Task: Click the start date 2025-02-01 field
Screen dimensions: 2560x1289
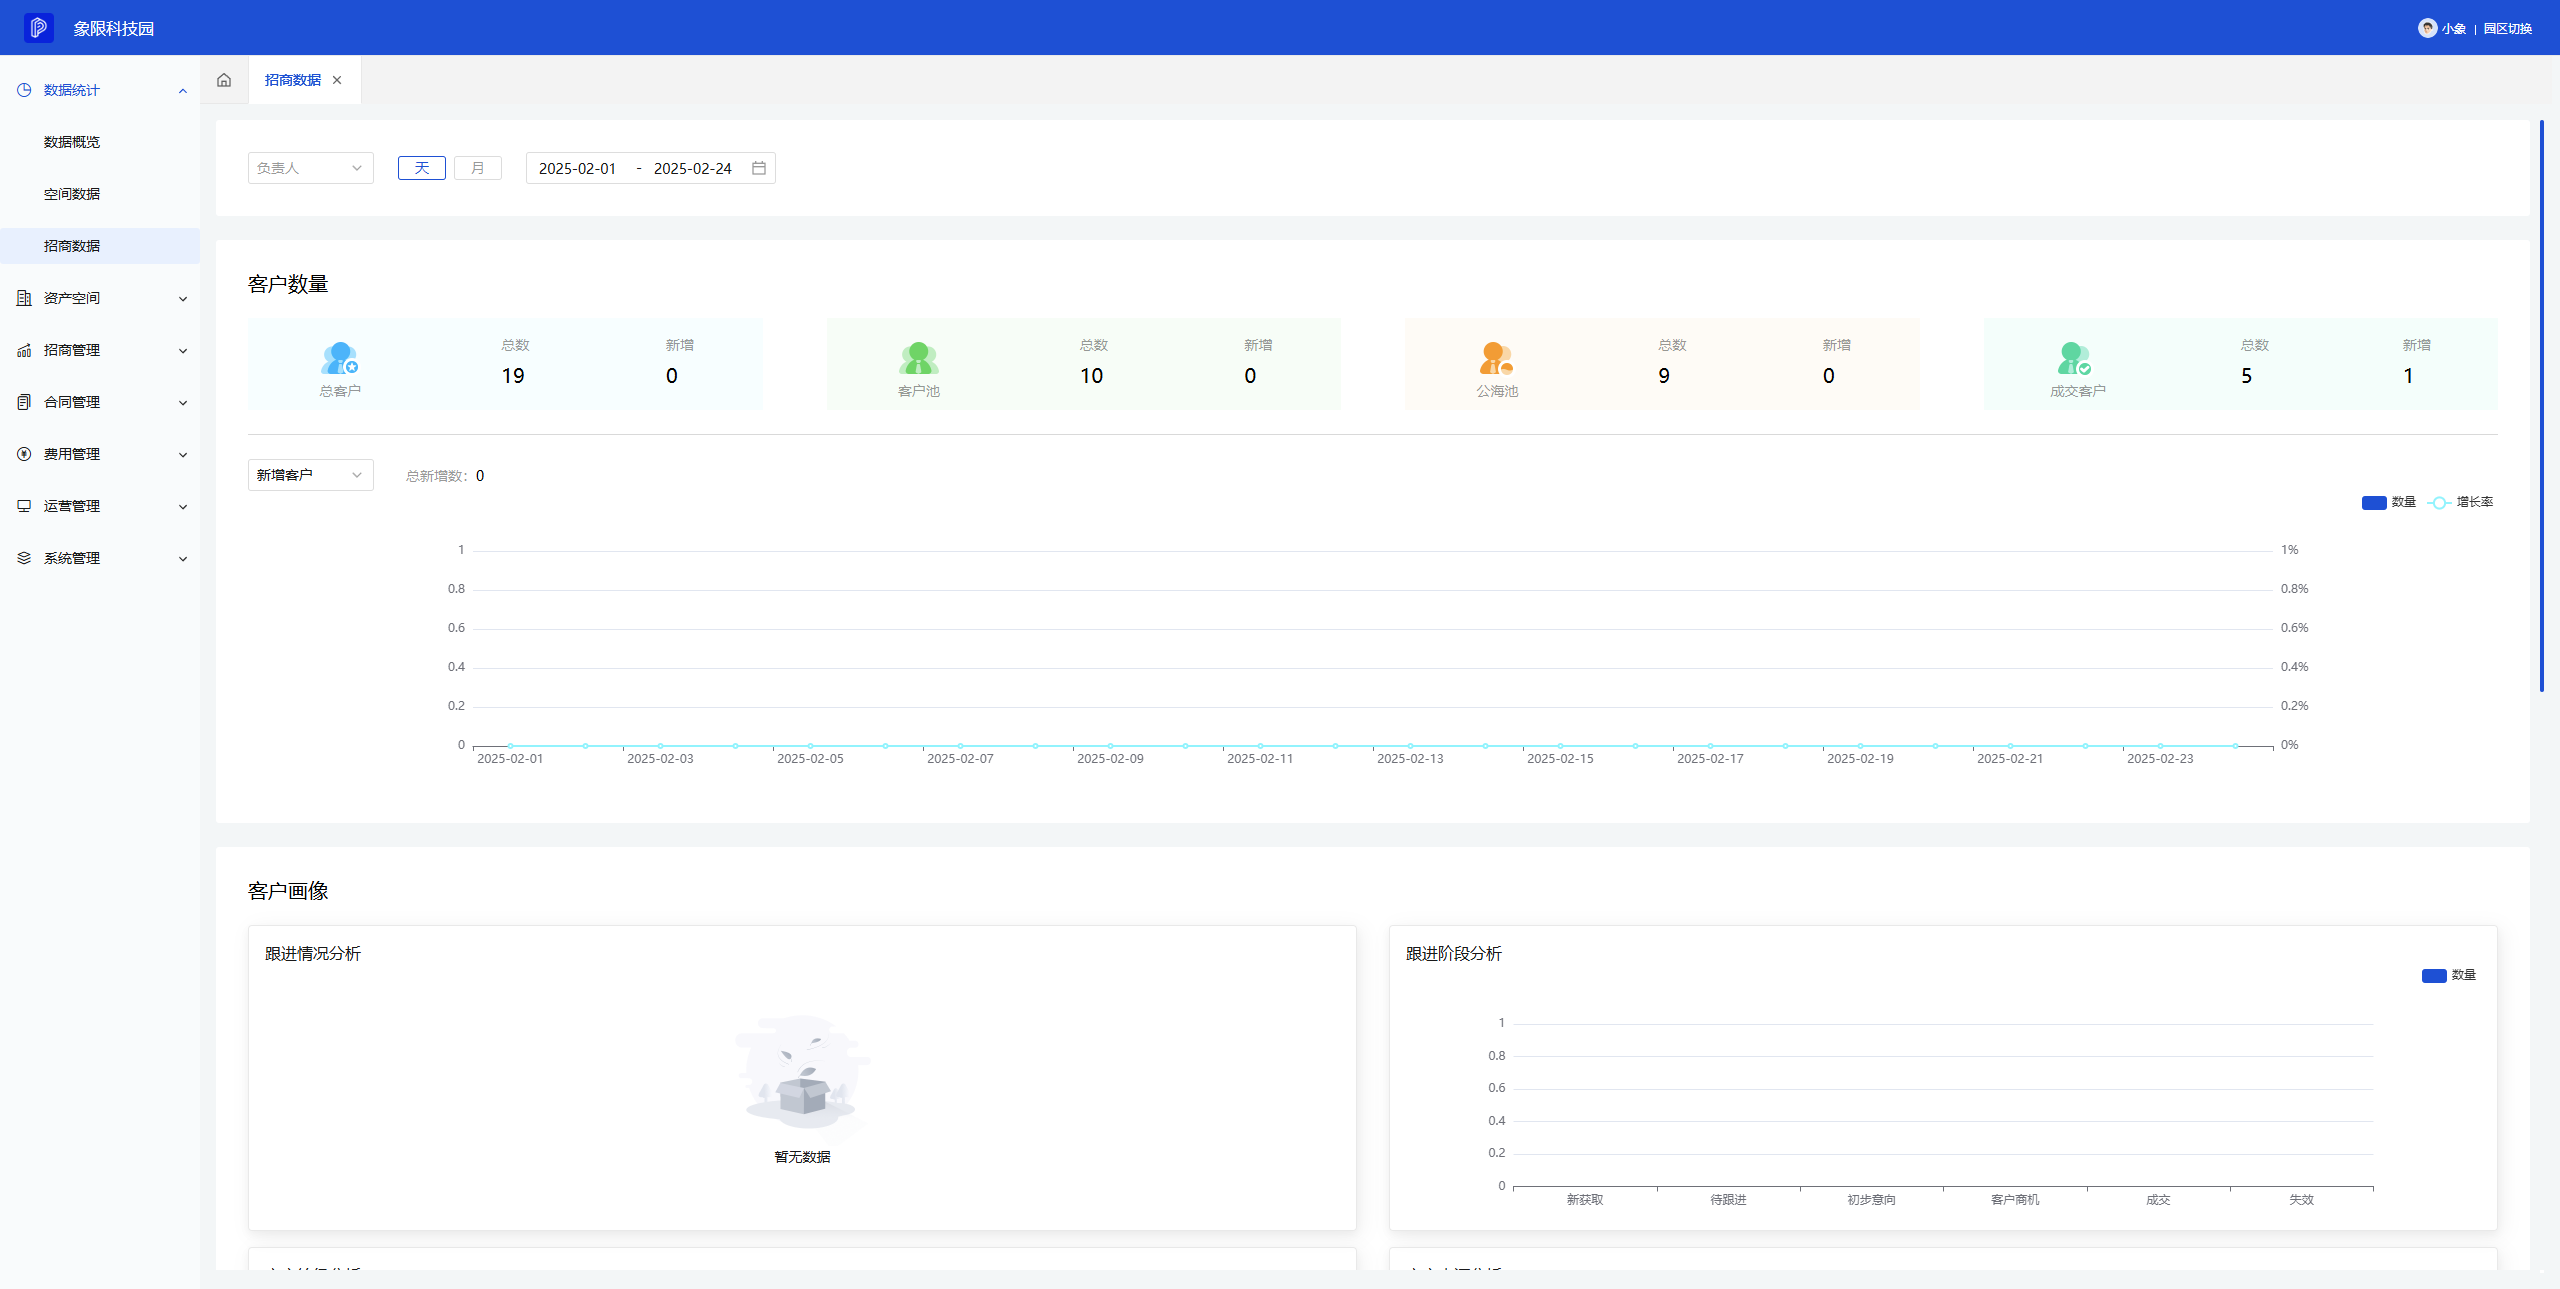Action: tap(578, 168)
